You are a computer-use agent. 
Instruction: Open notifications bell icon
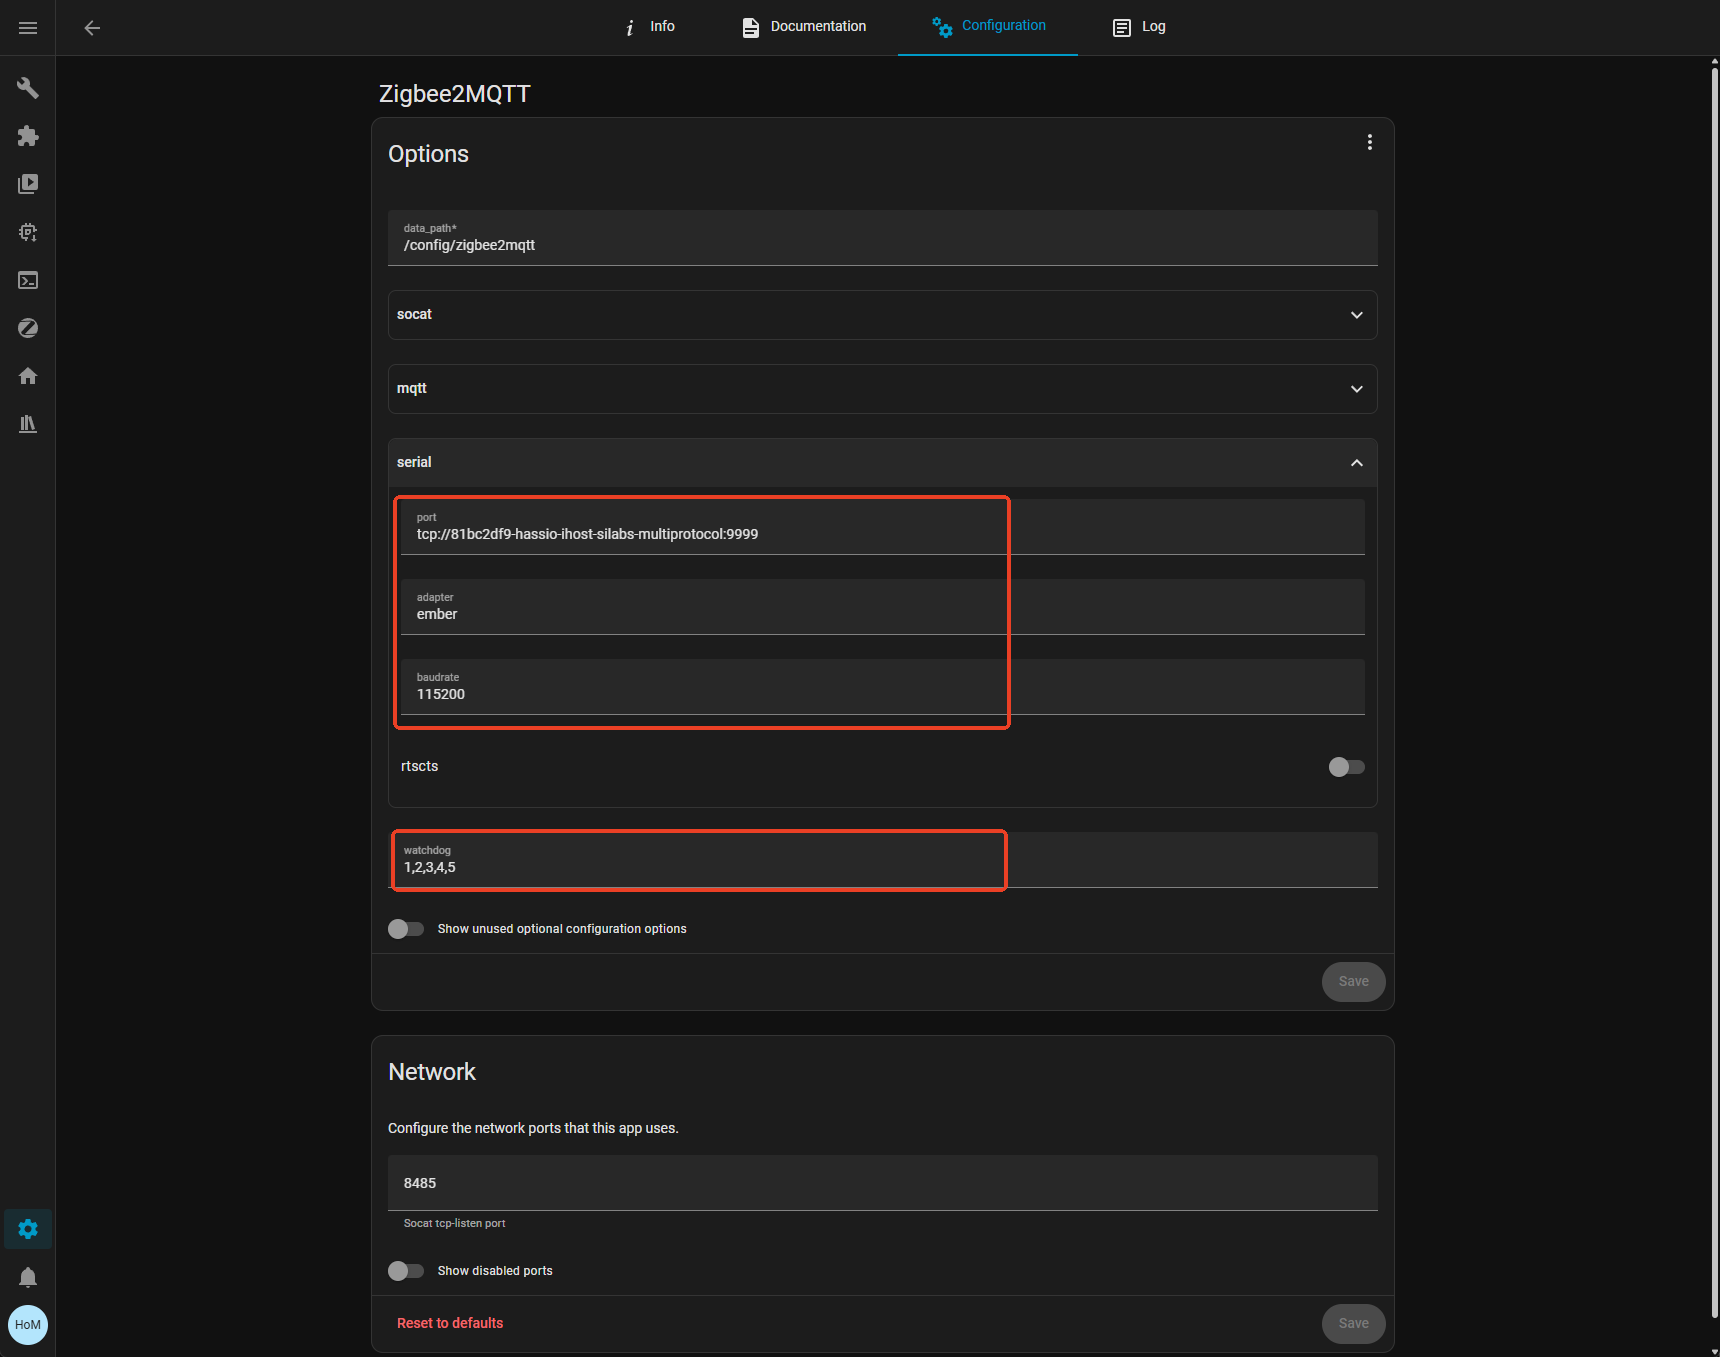(28, 1277)
